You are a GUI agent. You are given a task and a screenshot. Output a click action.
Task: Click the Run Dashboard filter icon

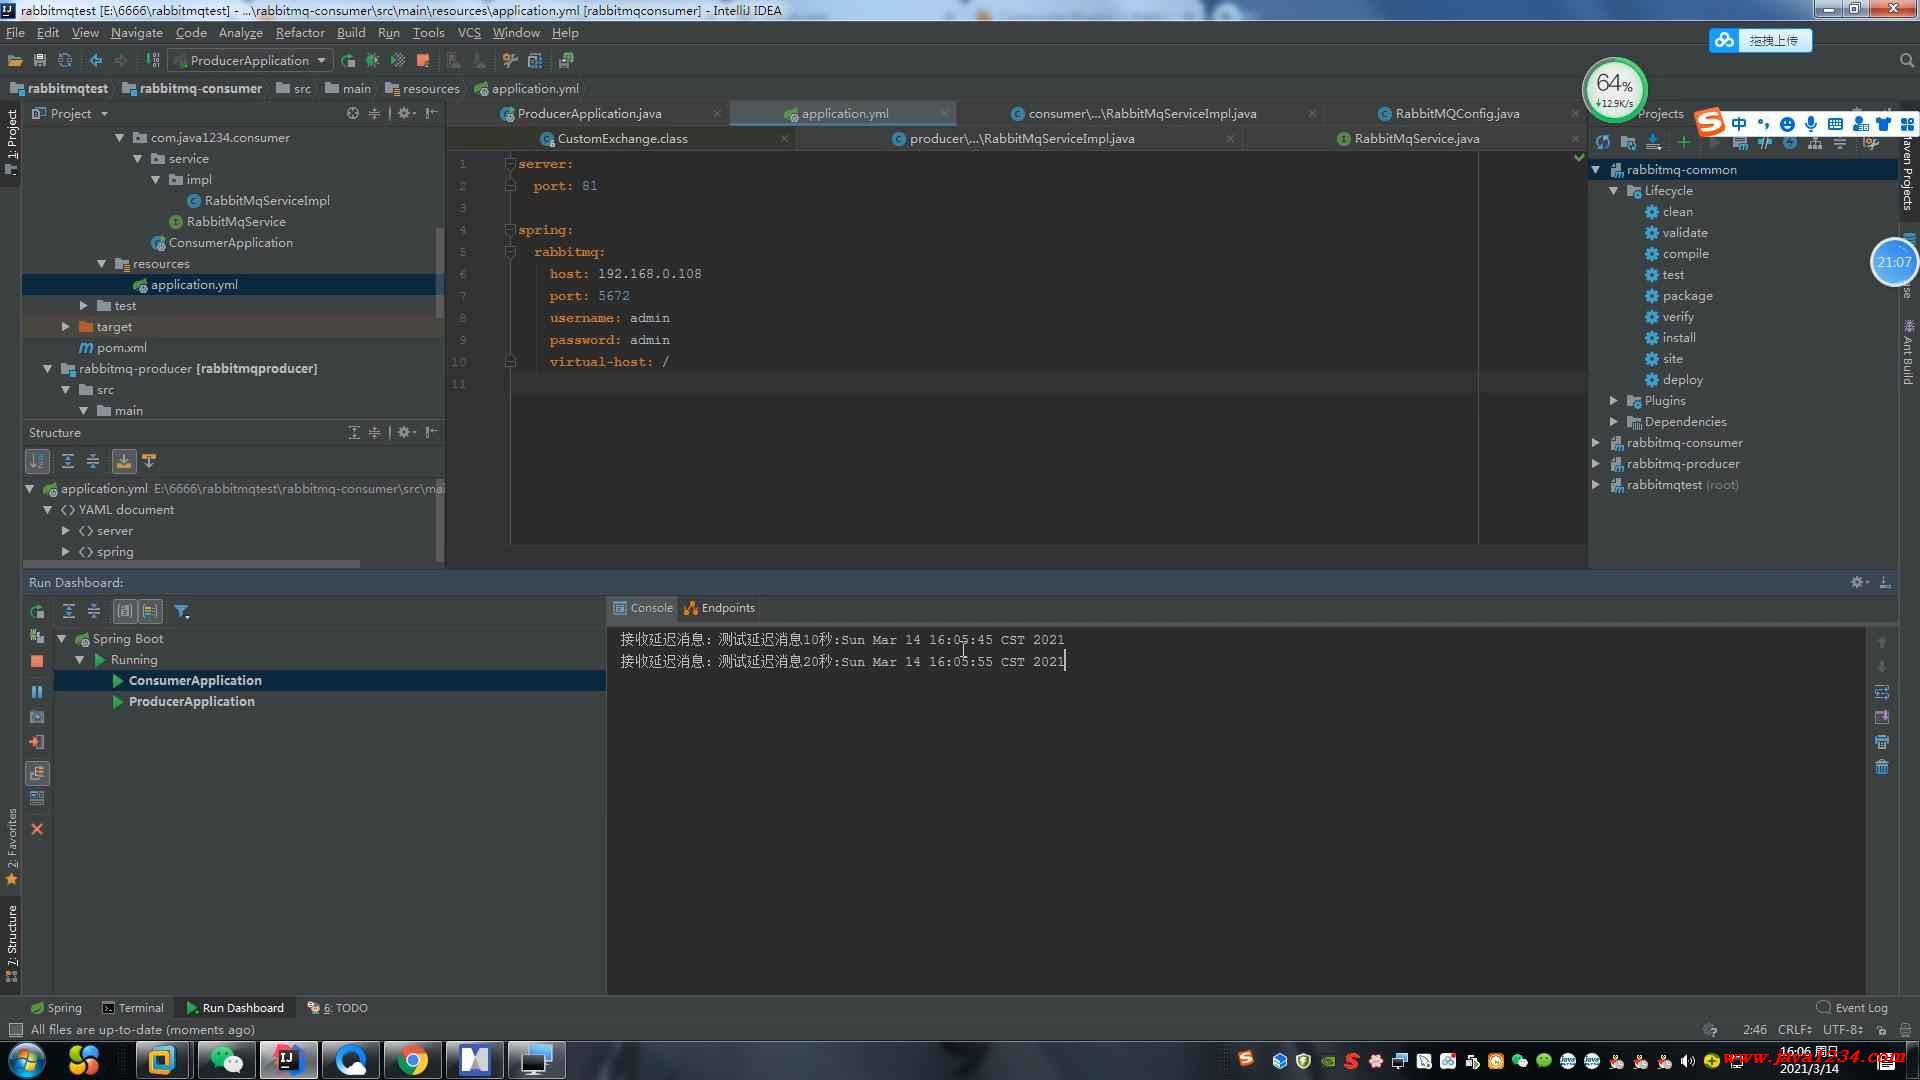click(182, 611)
